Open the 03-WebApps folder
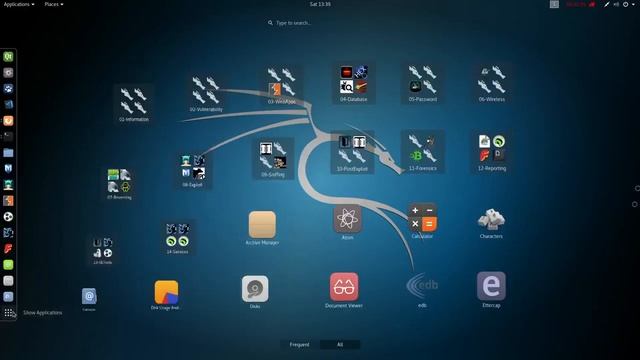Image resolution: width=640 pixels, height=360 pixels. tap(282, 85)
